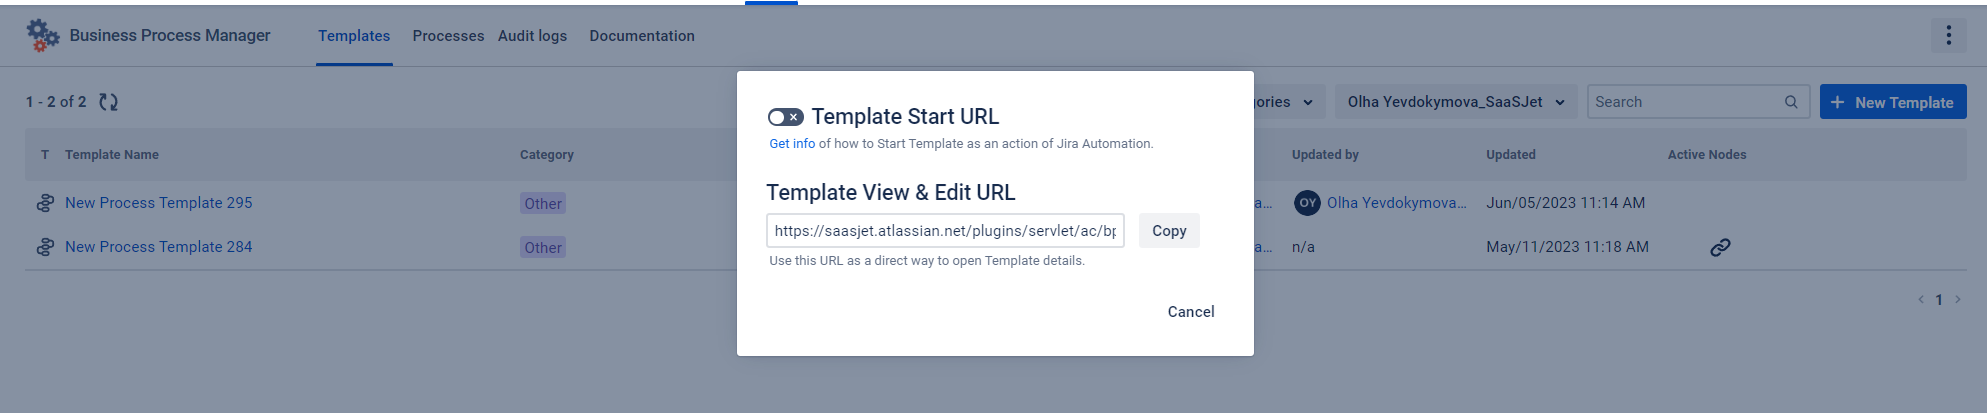Open the Audit logs tab
Image resolution: width=1987 pixels, height=413 pixels.
pos(532,36)
